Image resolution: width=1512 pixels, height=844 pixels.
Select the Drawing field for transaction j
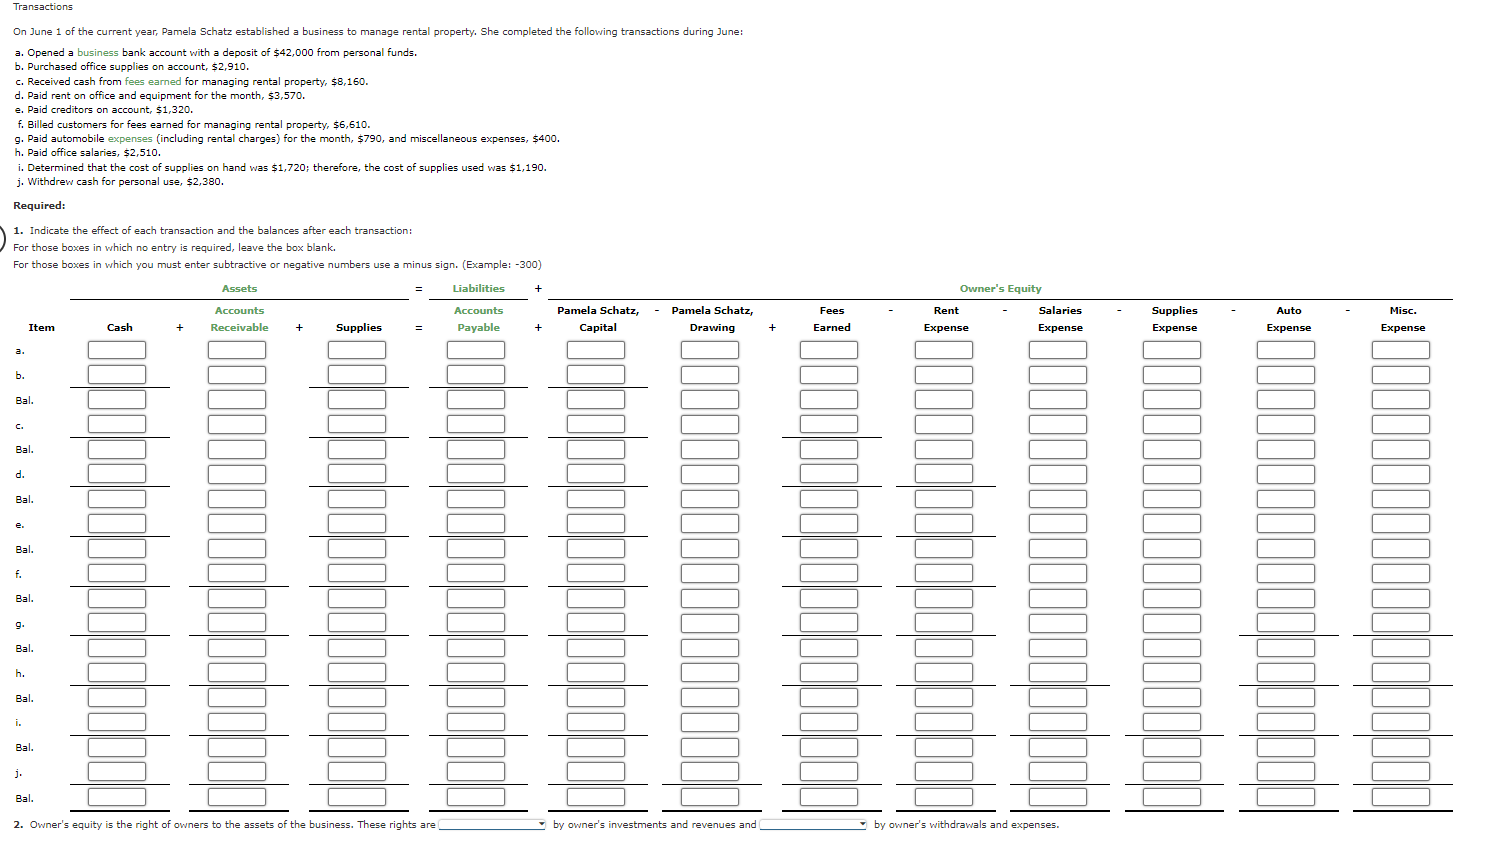[x=710, y=772]
